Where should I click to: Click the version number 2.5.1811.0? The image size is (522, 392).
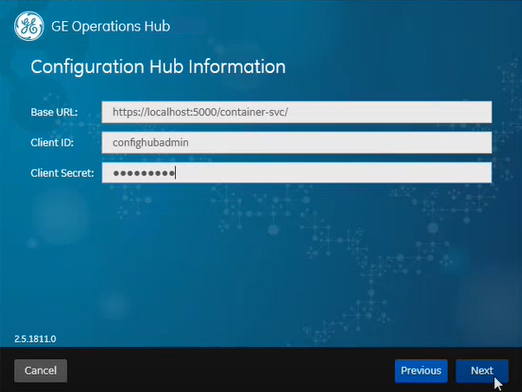[35, 339]
